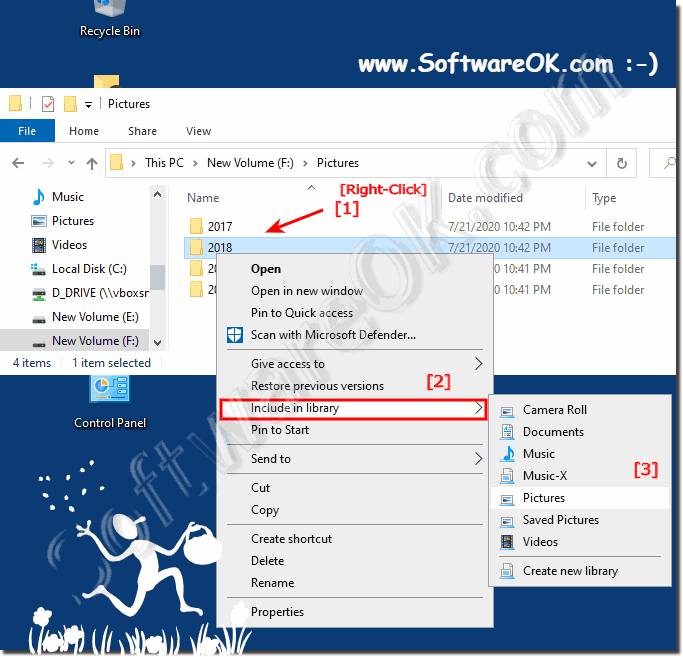Viewport: 683px width, 657px height.
Task: Select Music in the navigation pane
Action: 68,197
